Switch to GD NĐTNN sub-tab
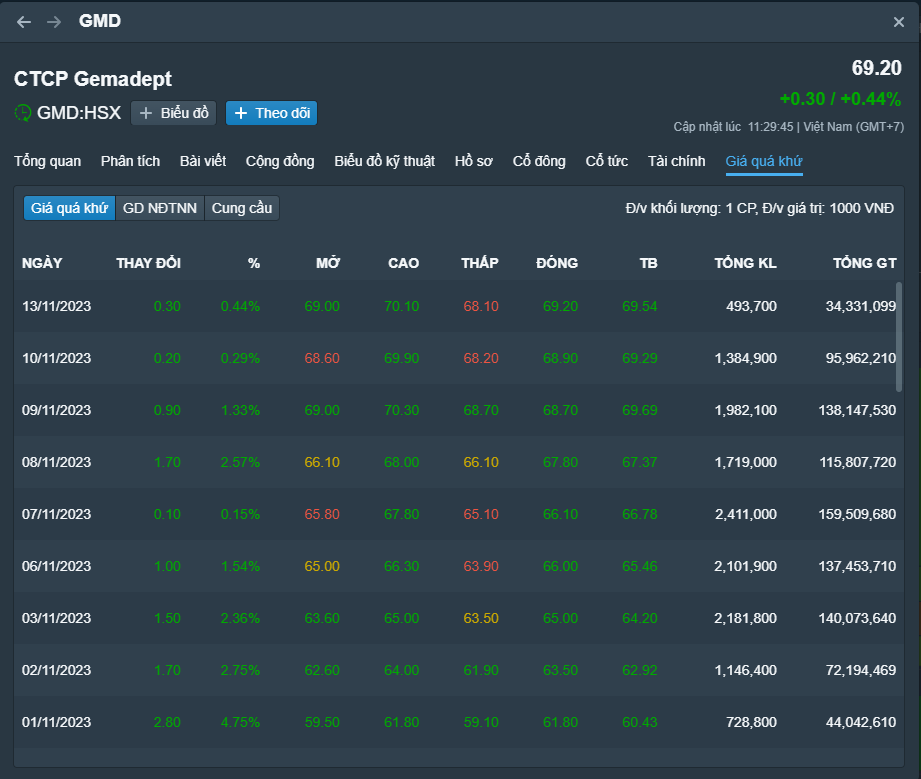 point(160,208)
